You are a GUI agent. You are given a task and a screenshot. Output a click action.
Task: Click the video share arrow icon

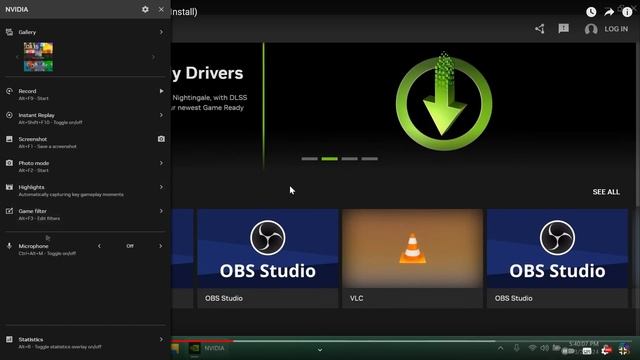[x=609, y=12]
